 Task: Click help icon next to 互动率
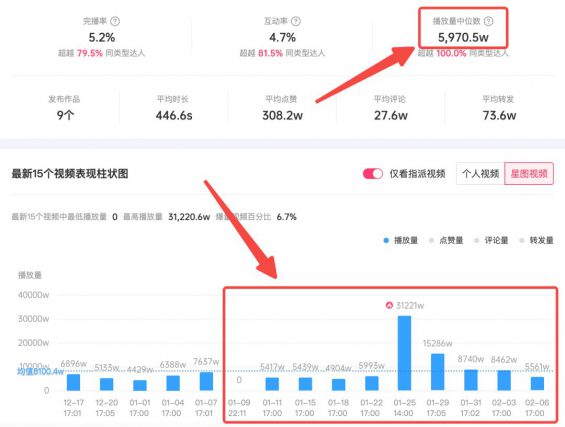296,21
